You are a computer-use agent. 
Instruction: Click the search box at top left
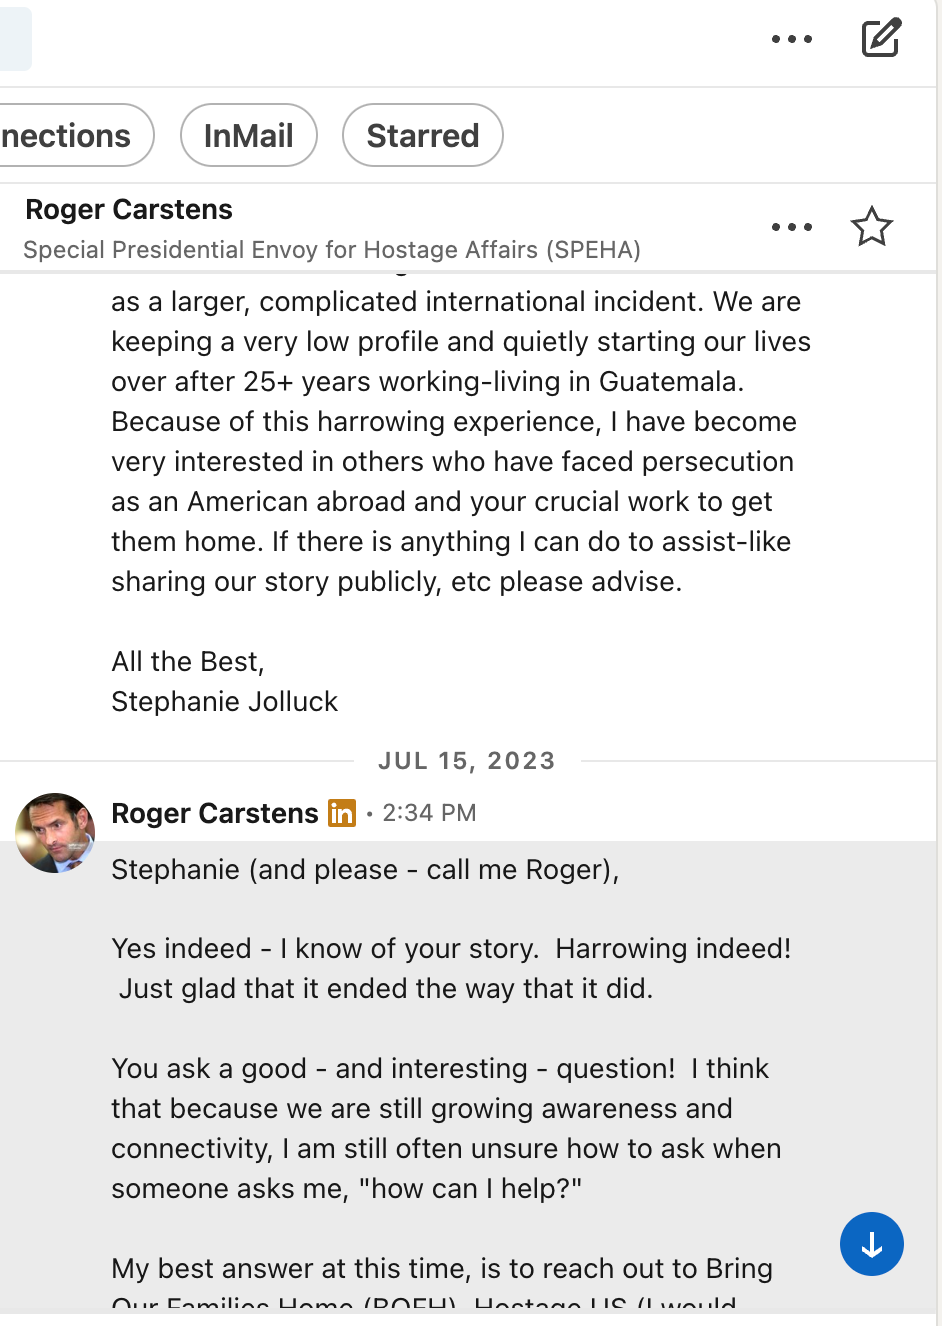coord(14,39)
